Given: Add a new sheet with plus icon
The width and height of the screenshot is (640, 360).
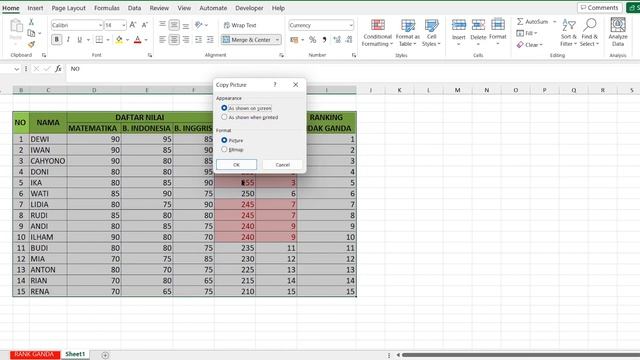Looking at the screenshot, I should click(105, 355).
